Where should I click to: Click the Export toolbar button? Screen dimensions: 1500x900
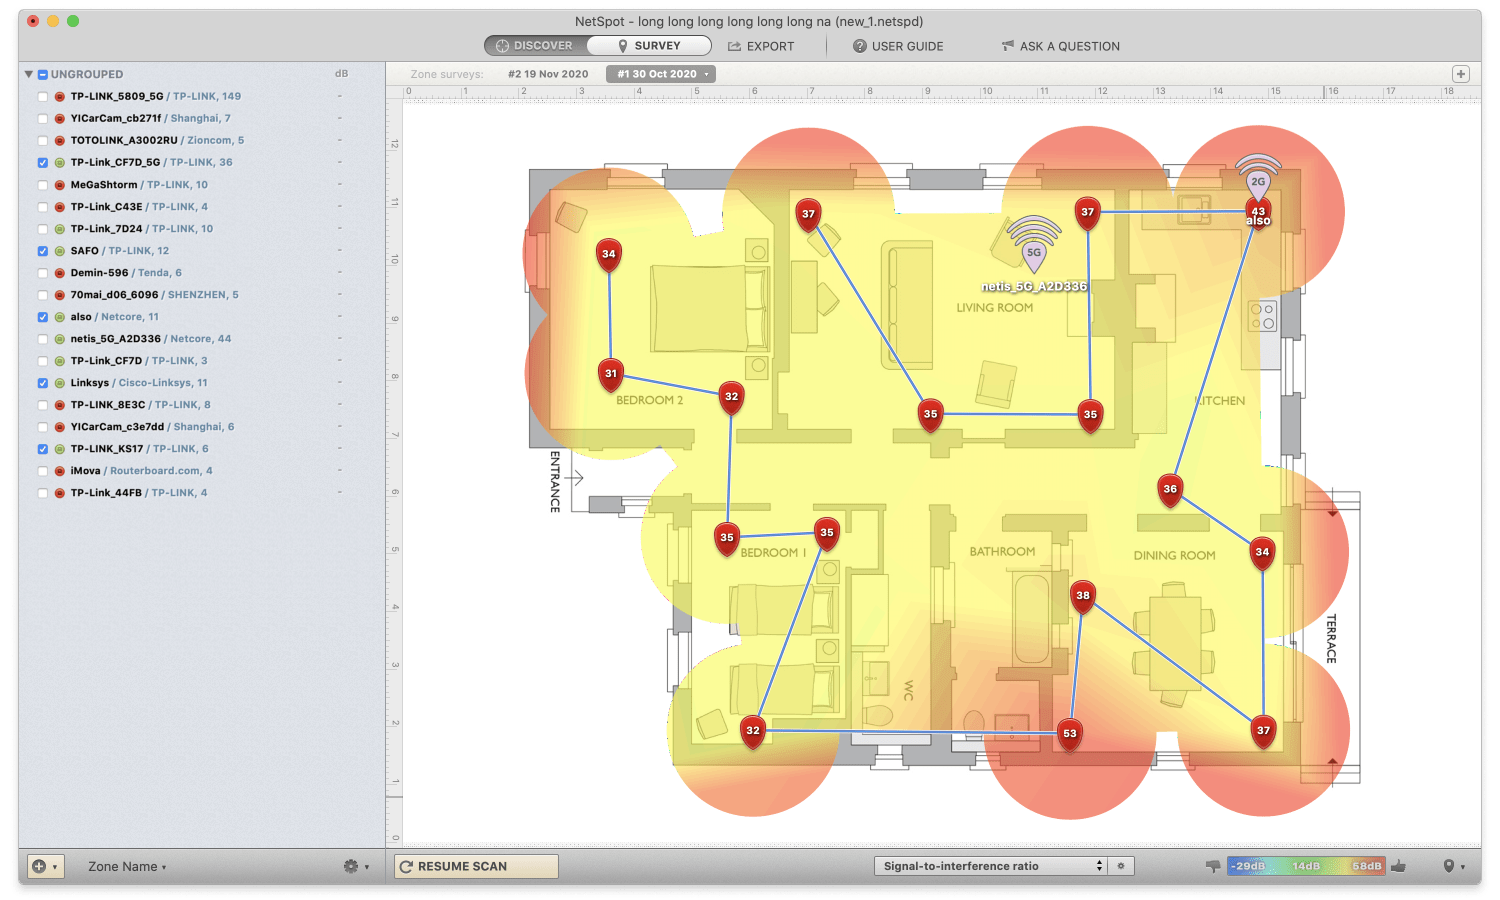pyautogui.click(x=761, y=46)
